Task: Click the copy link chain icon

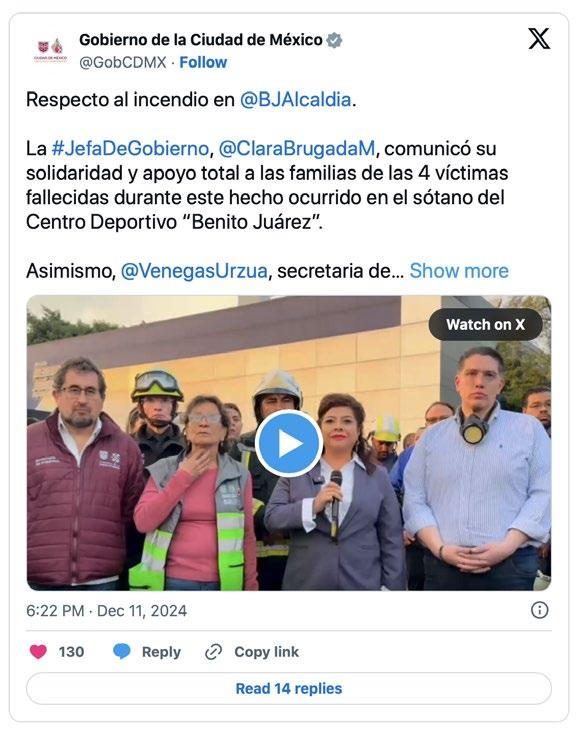Action: [213, 652]
